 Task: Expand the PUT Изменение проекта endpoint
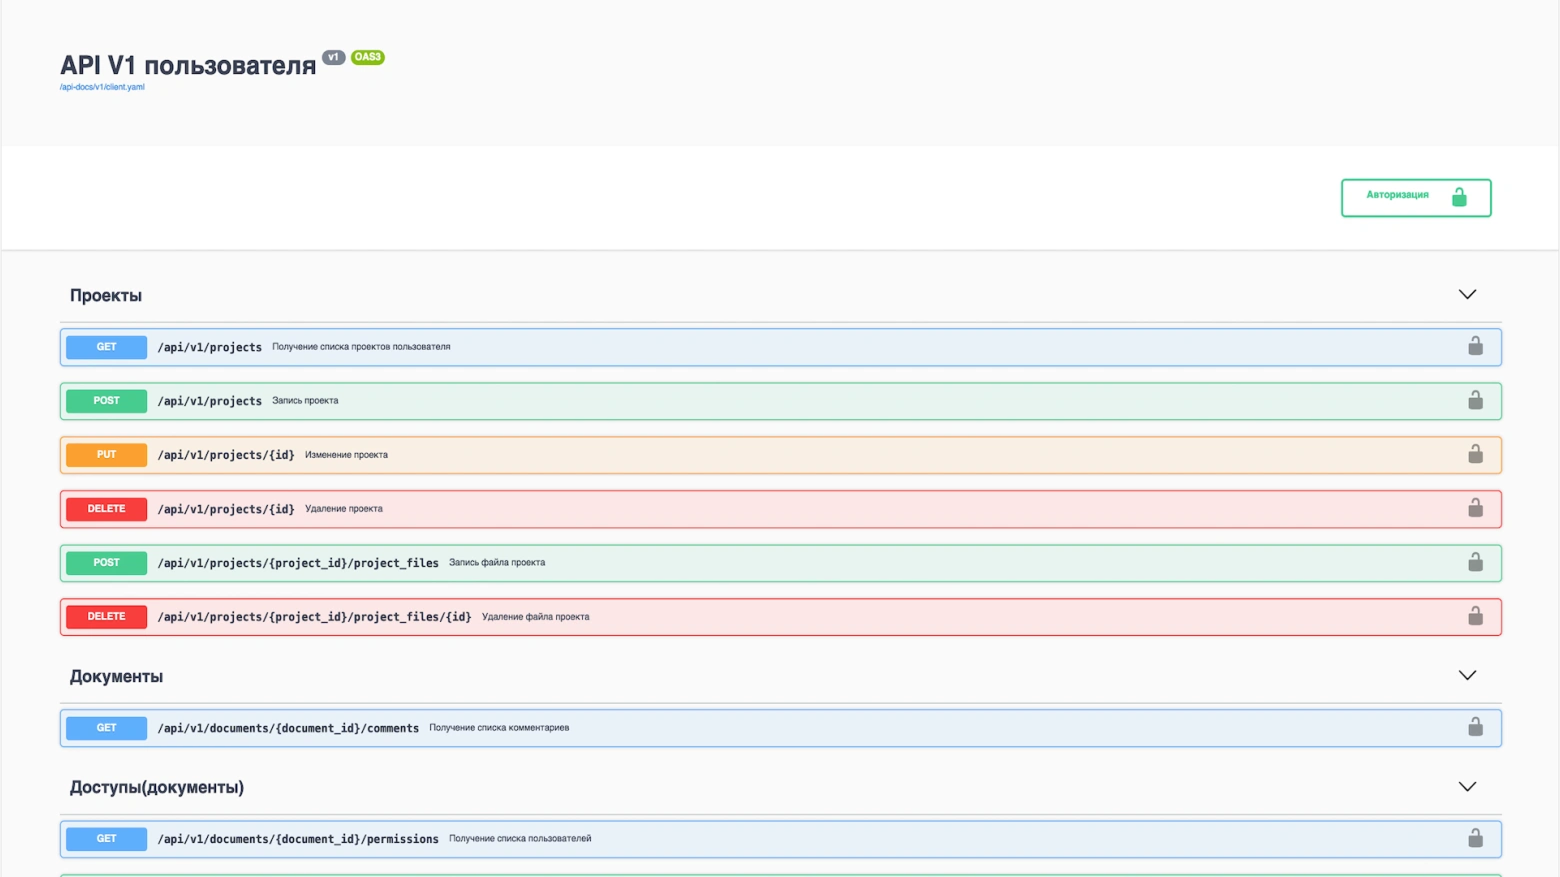click(x=346, y=455)
